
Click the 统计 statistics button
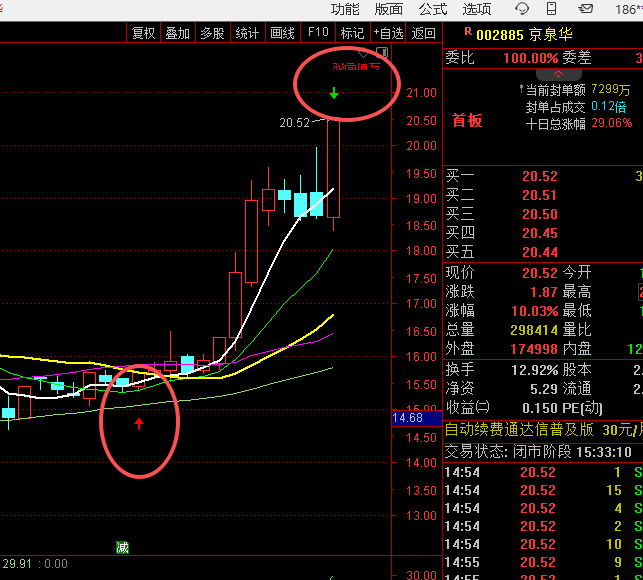point(247,33)
